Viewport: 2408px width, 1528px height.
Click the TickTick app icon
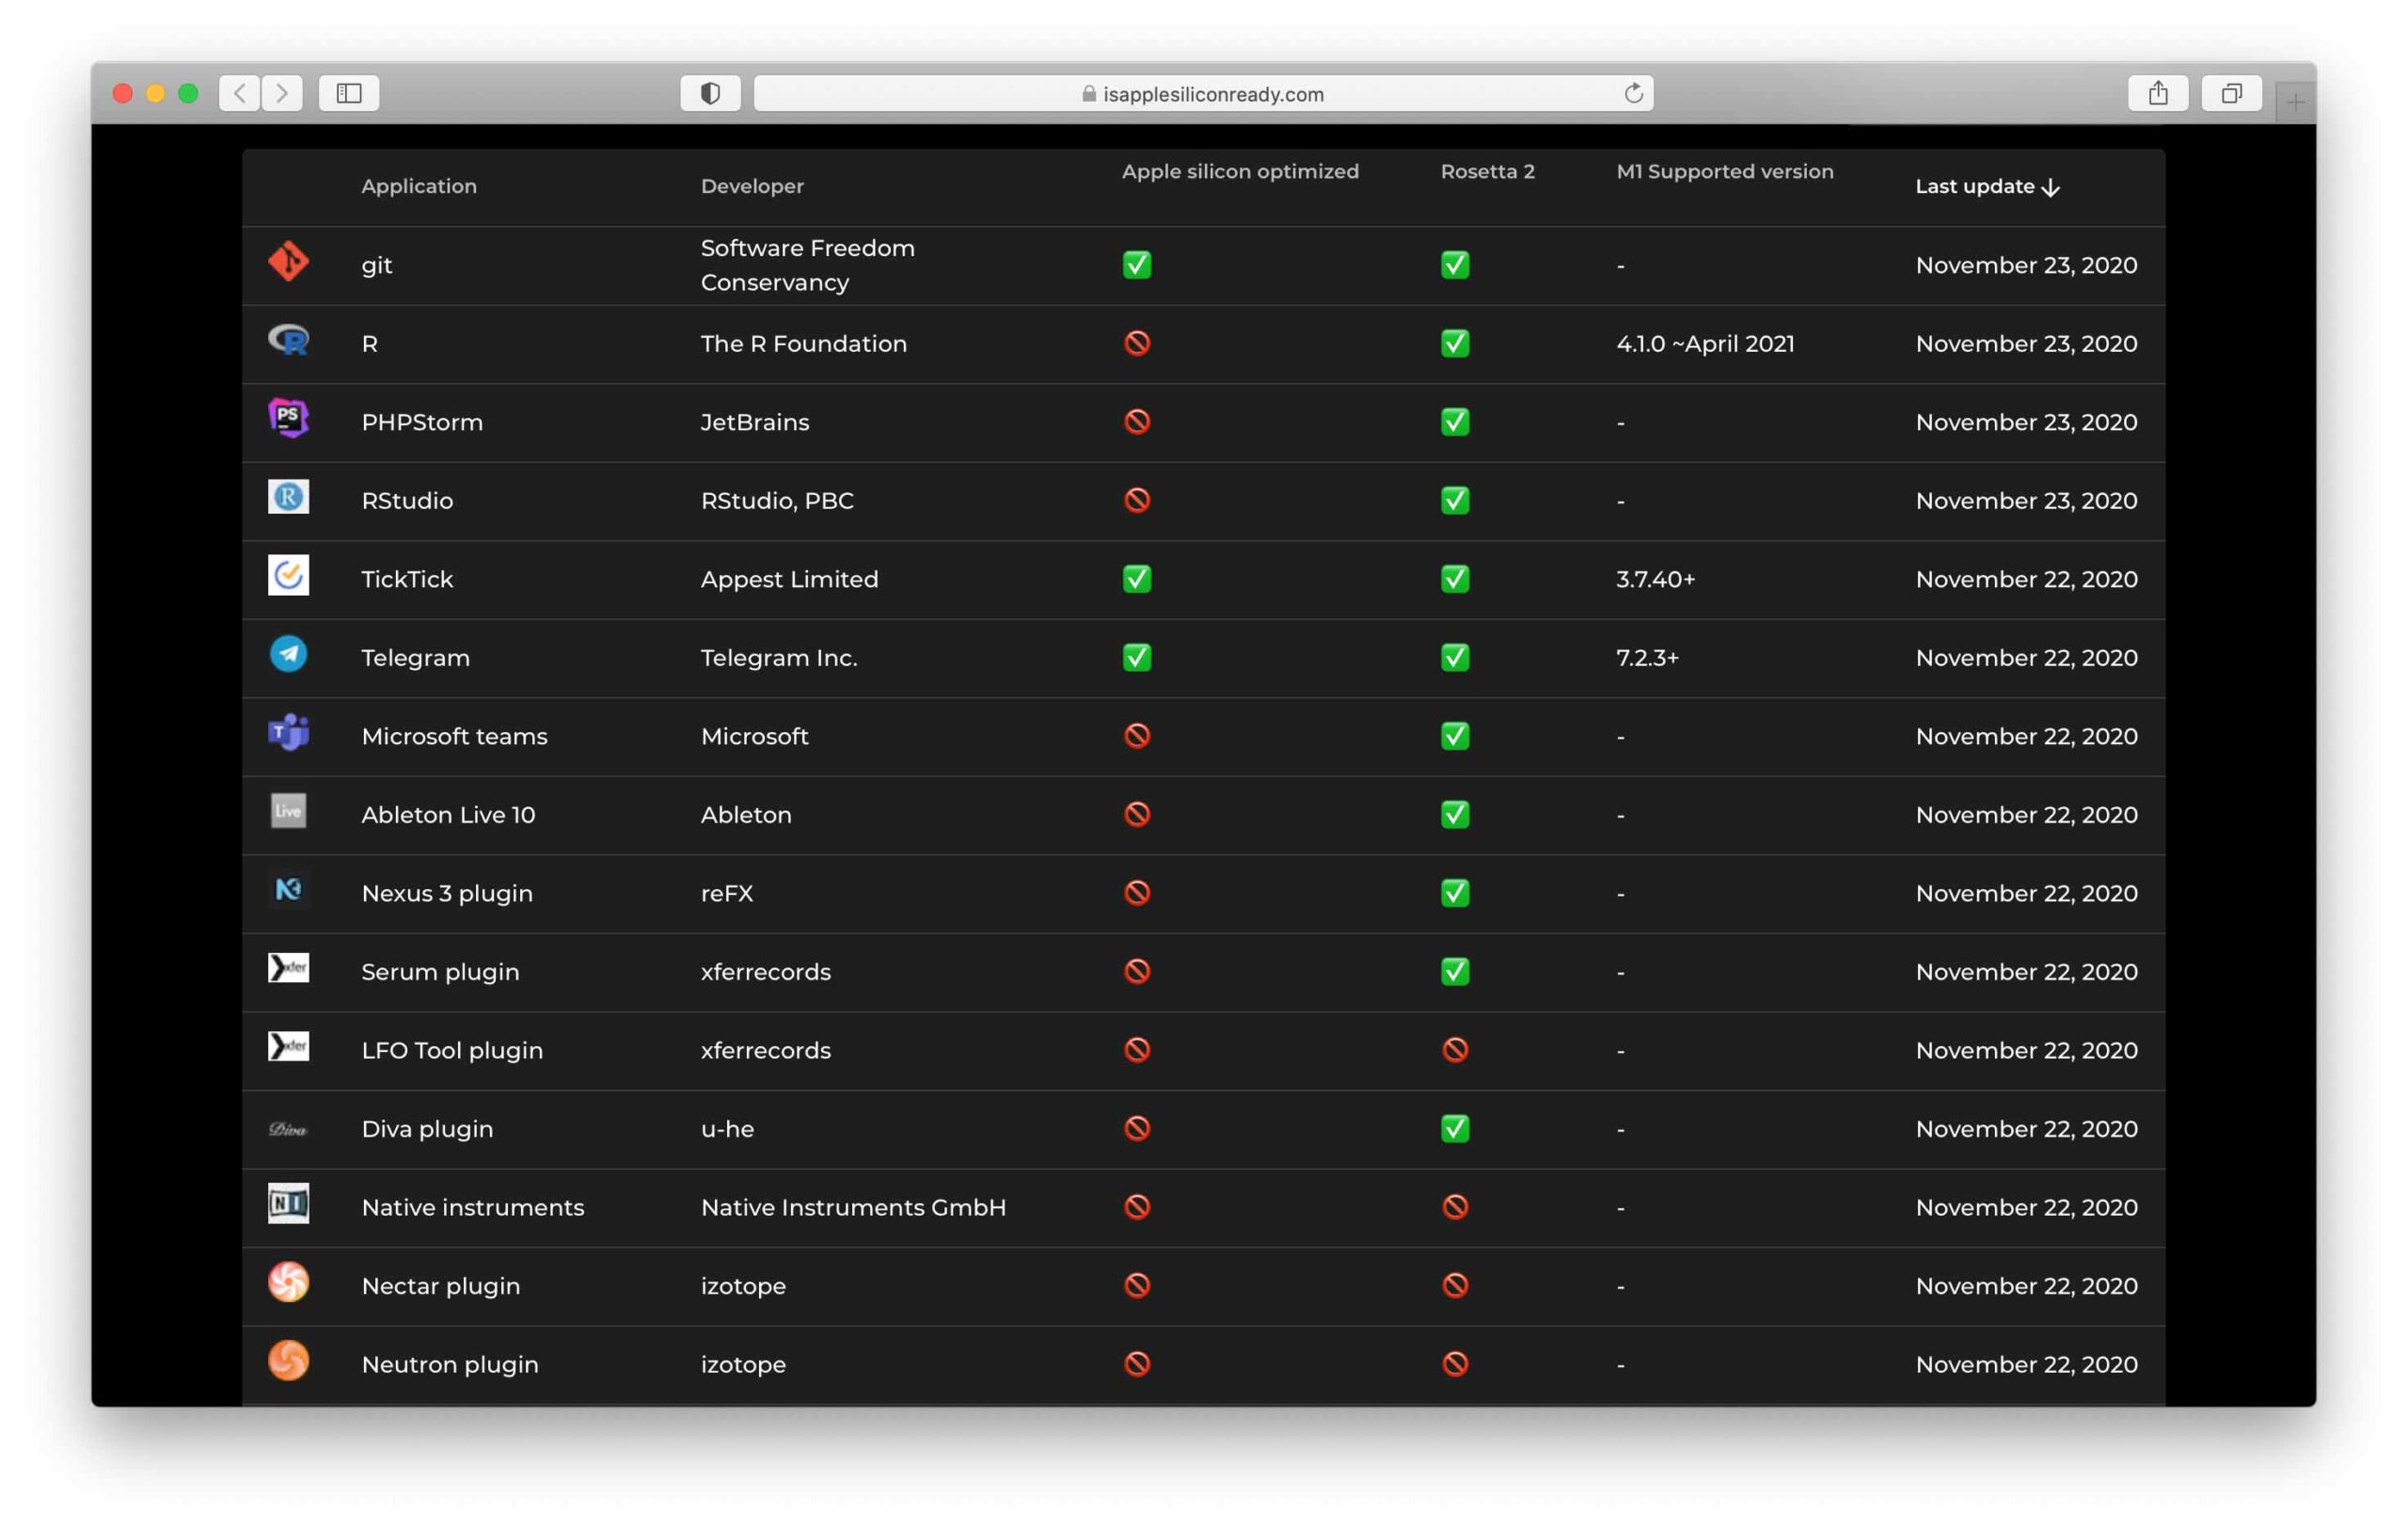pos(288,576)
